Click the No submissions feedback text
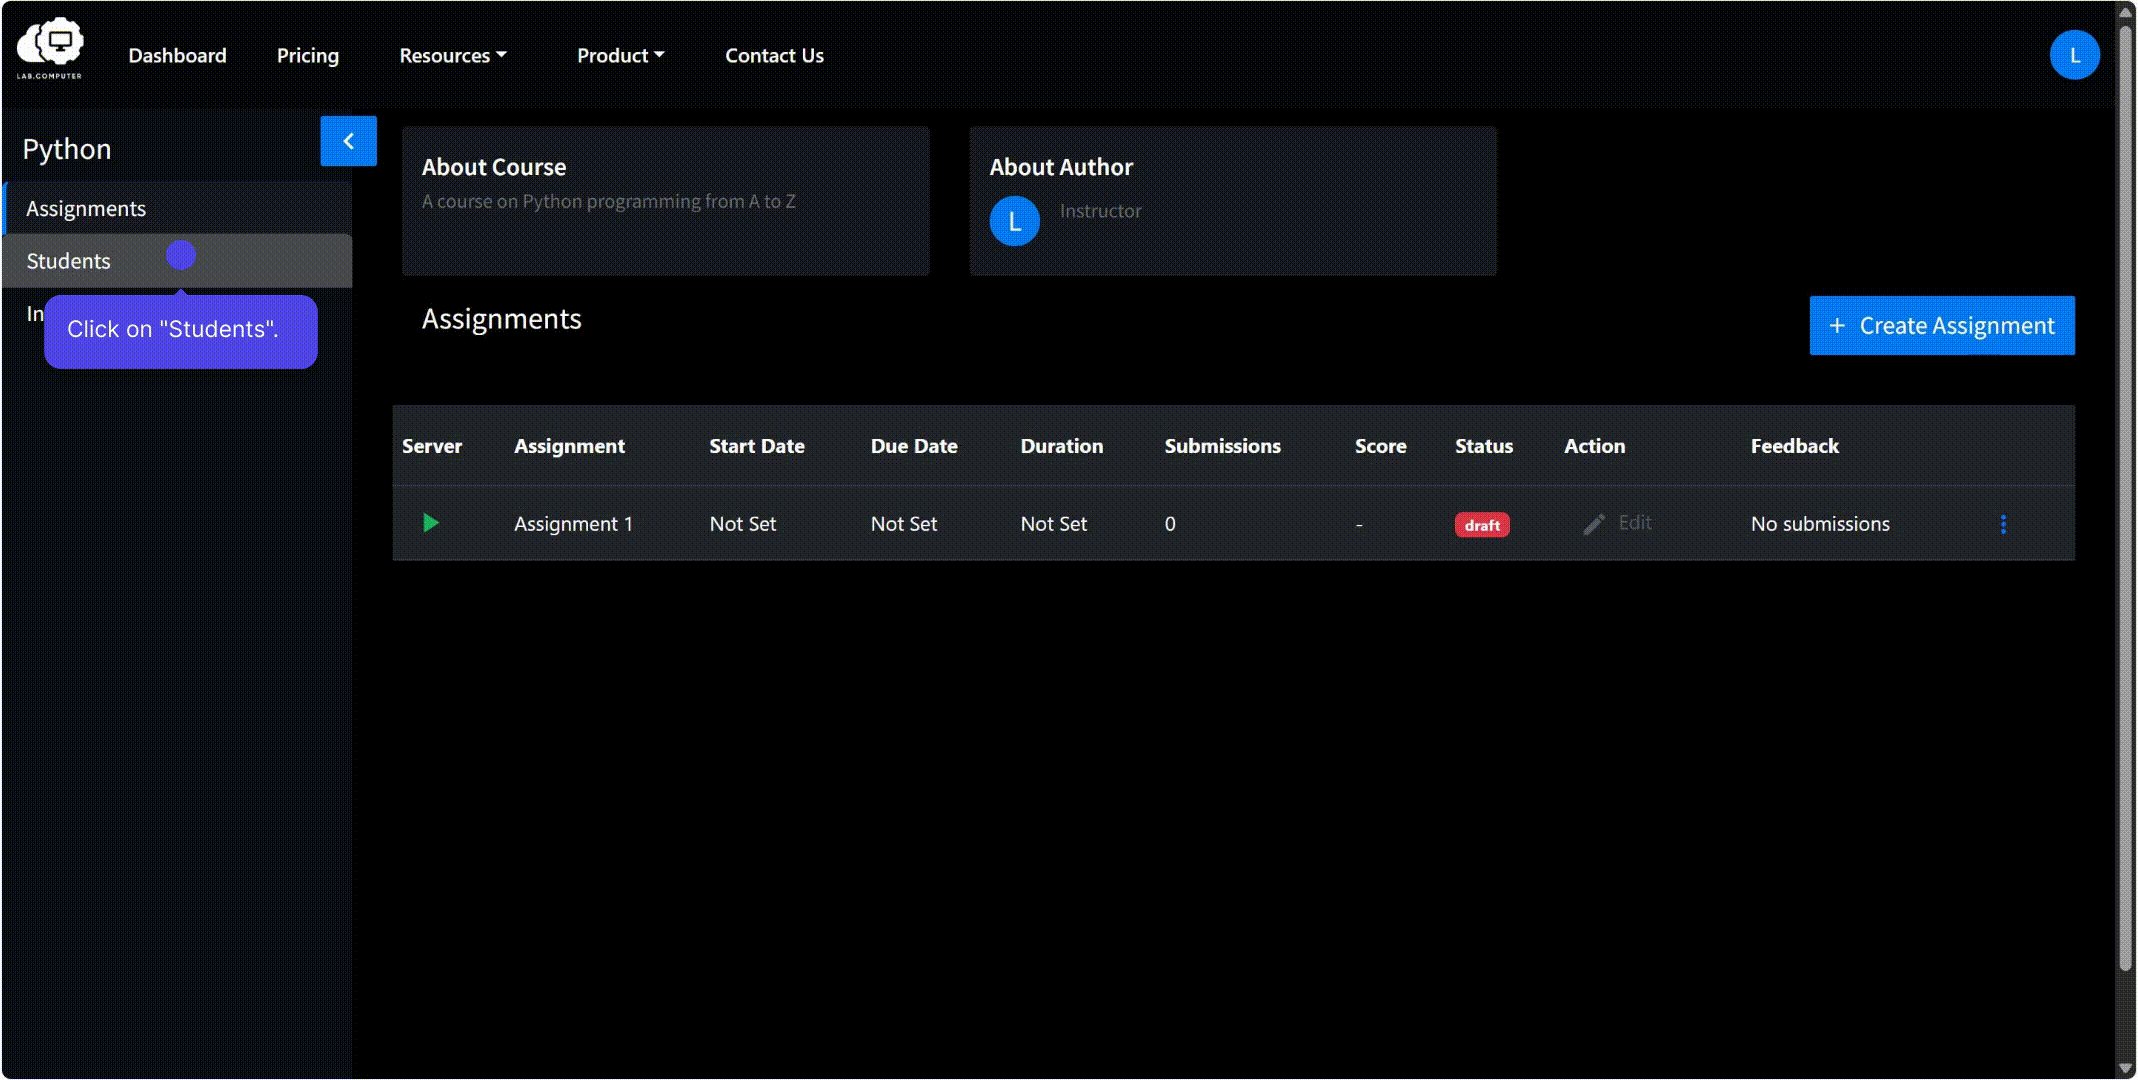 [x=1820, y=524]
